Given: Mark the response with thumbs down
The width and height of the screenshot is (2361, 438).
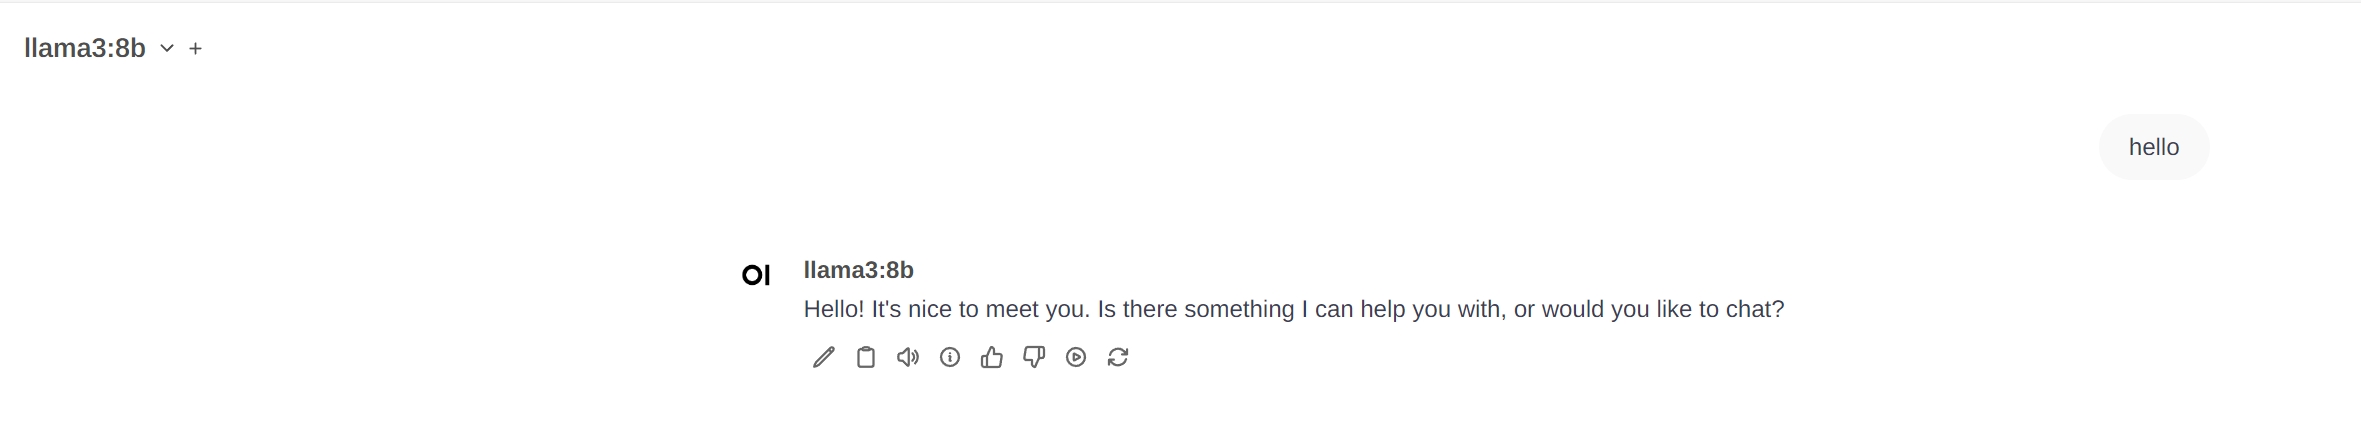Looking at the screenshot, I should (x=1034, y=357).
